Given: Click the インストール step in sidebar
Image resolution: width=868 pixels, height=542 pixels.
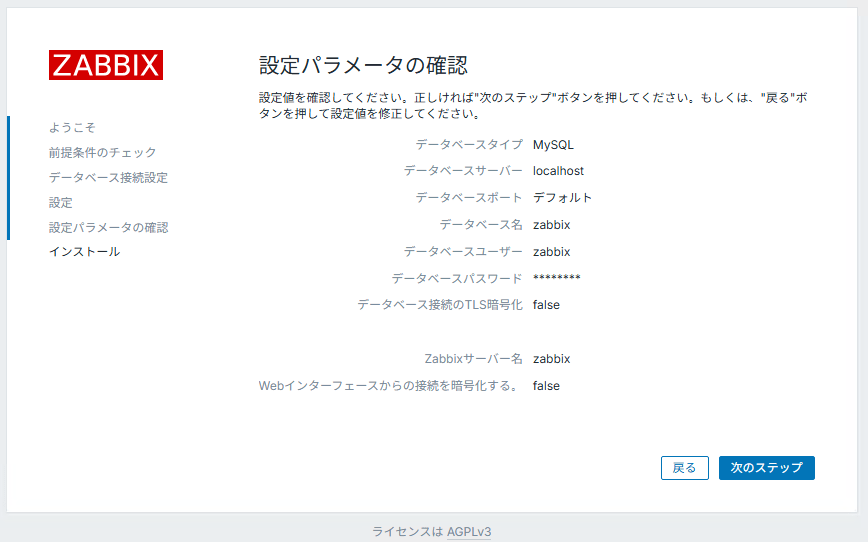Looking at the screenshot, I should [84, 252].
